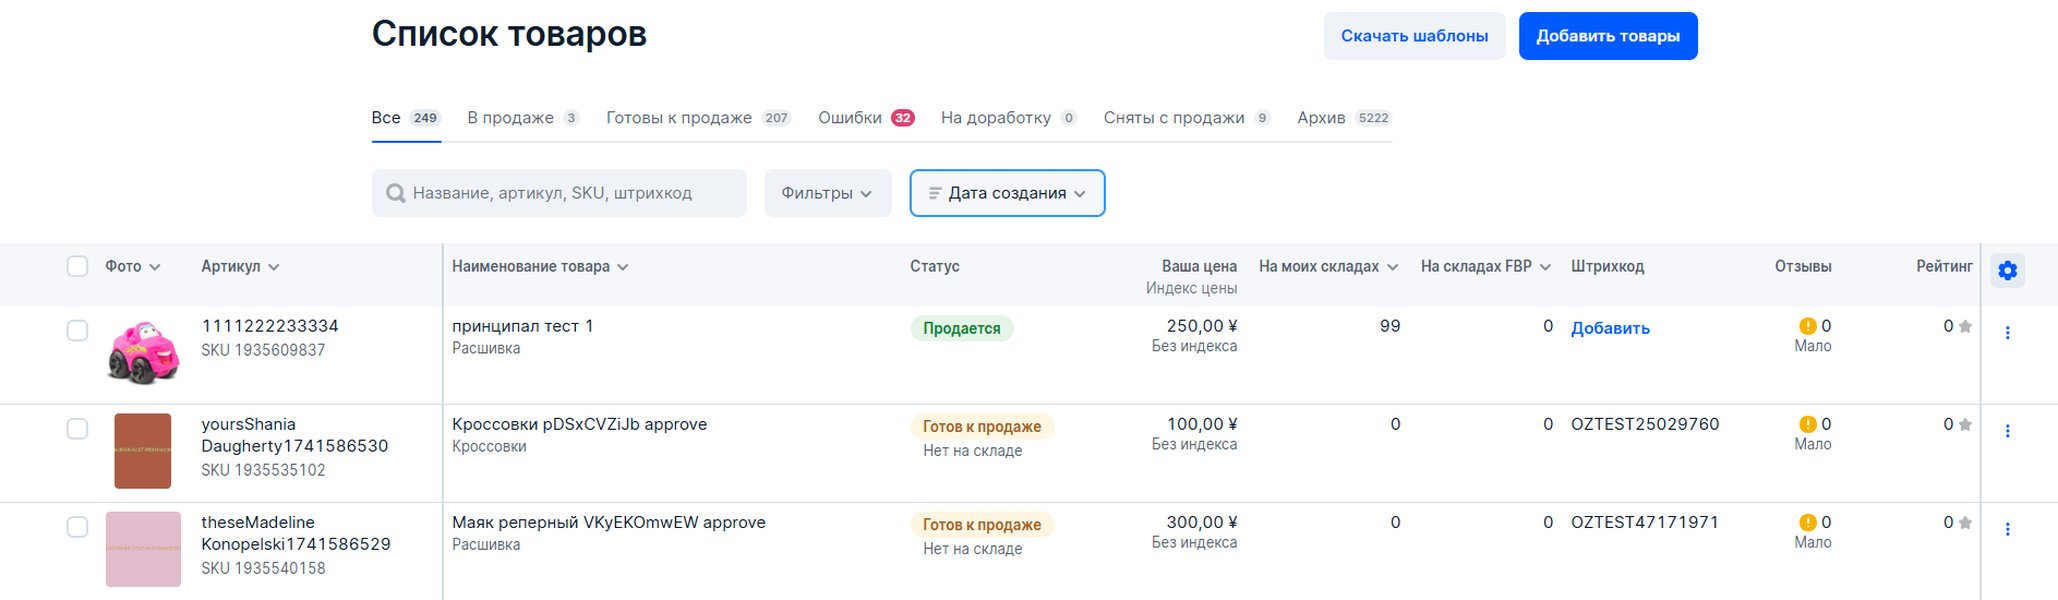Click reviews warning icon in Маяк реперный row
This screenshot has width=2058, height=600.
1808,522
